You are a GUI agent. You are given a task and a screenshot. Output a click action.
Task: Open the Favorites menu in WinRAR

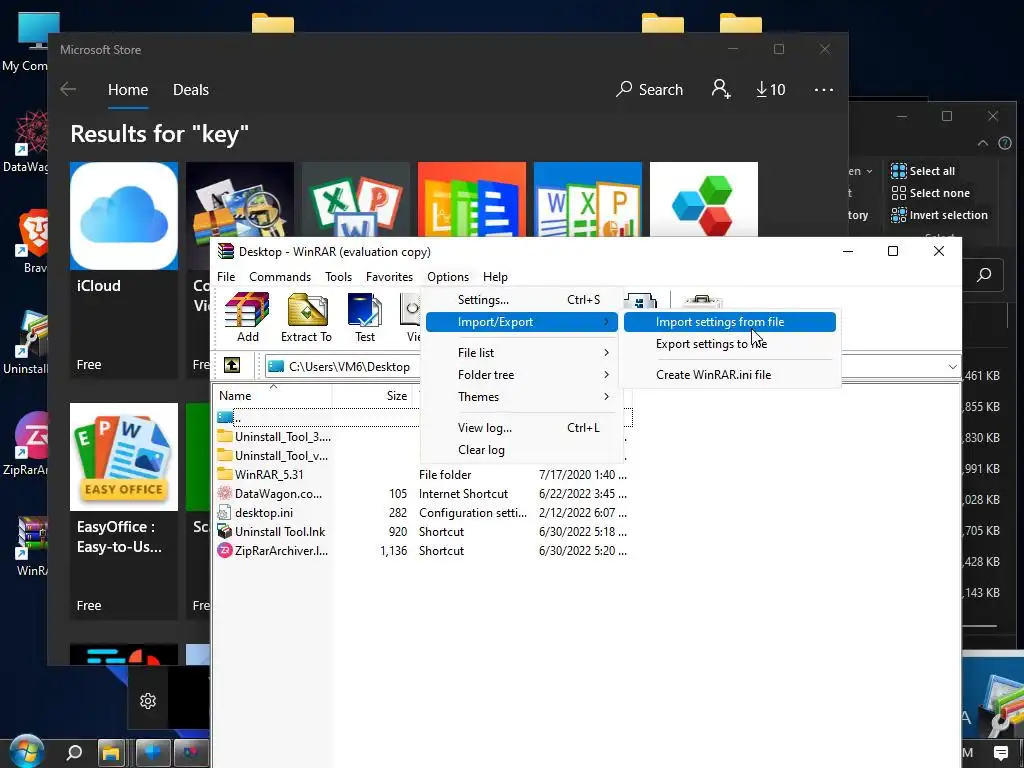click(389, 277)
